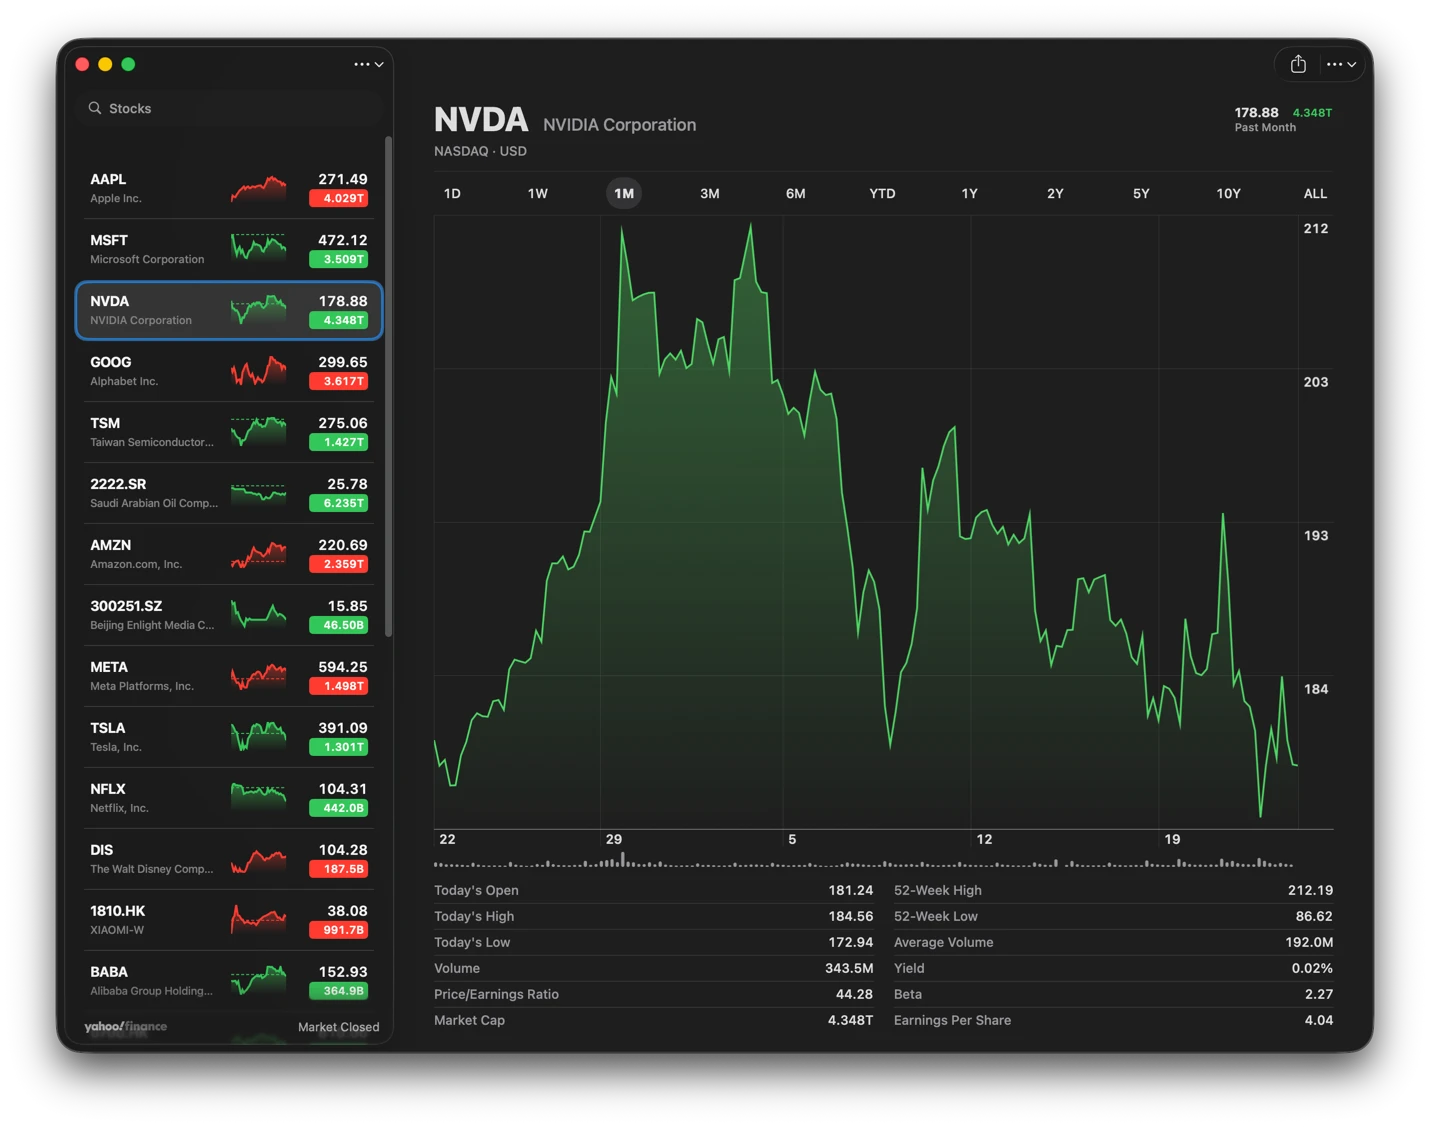Open the Yahoo Finance link
1430x1127 pixels.
(x=126, y=1027)
